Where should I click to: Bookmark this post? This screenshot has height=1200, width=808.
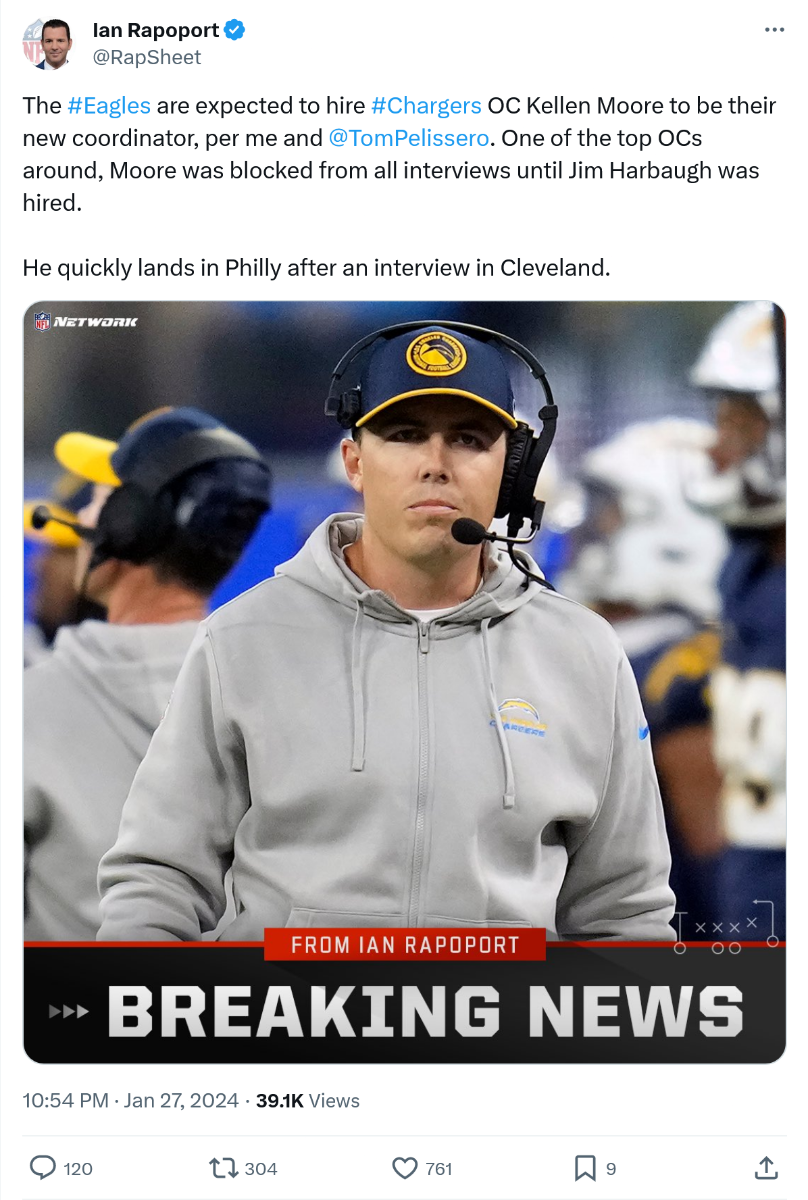(x=585, y=1167)
